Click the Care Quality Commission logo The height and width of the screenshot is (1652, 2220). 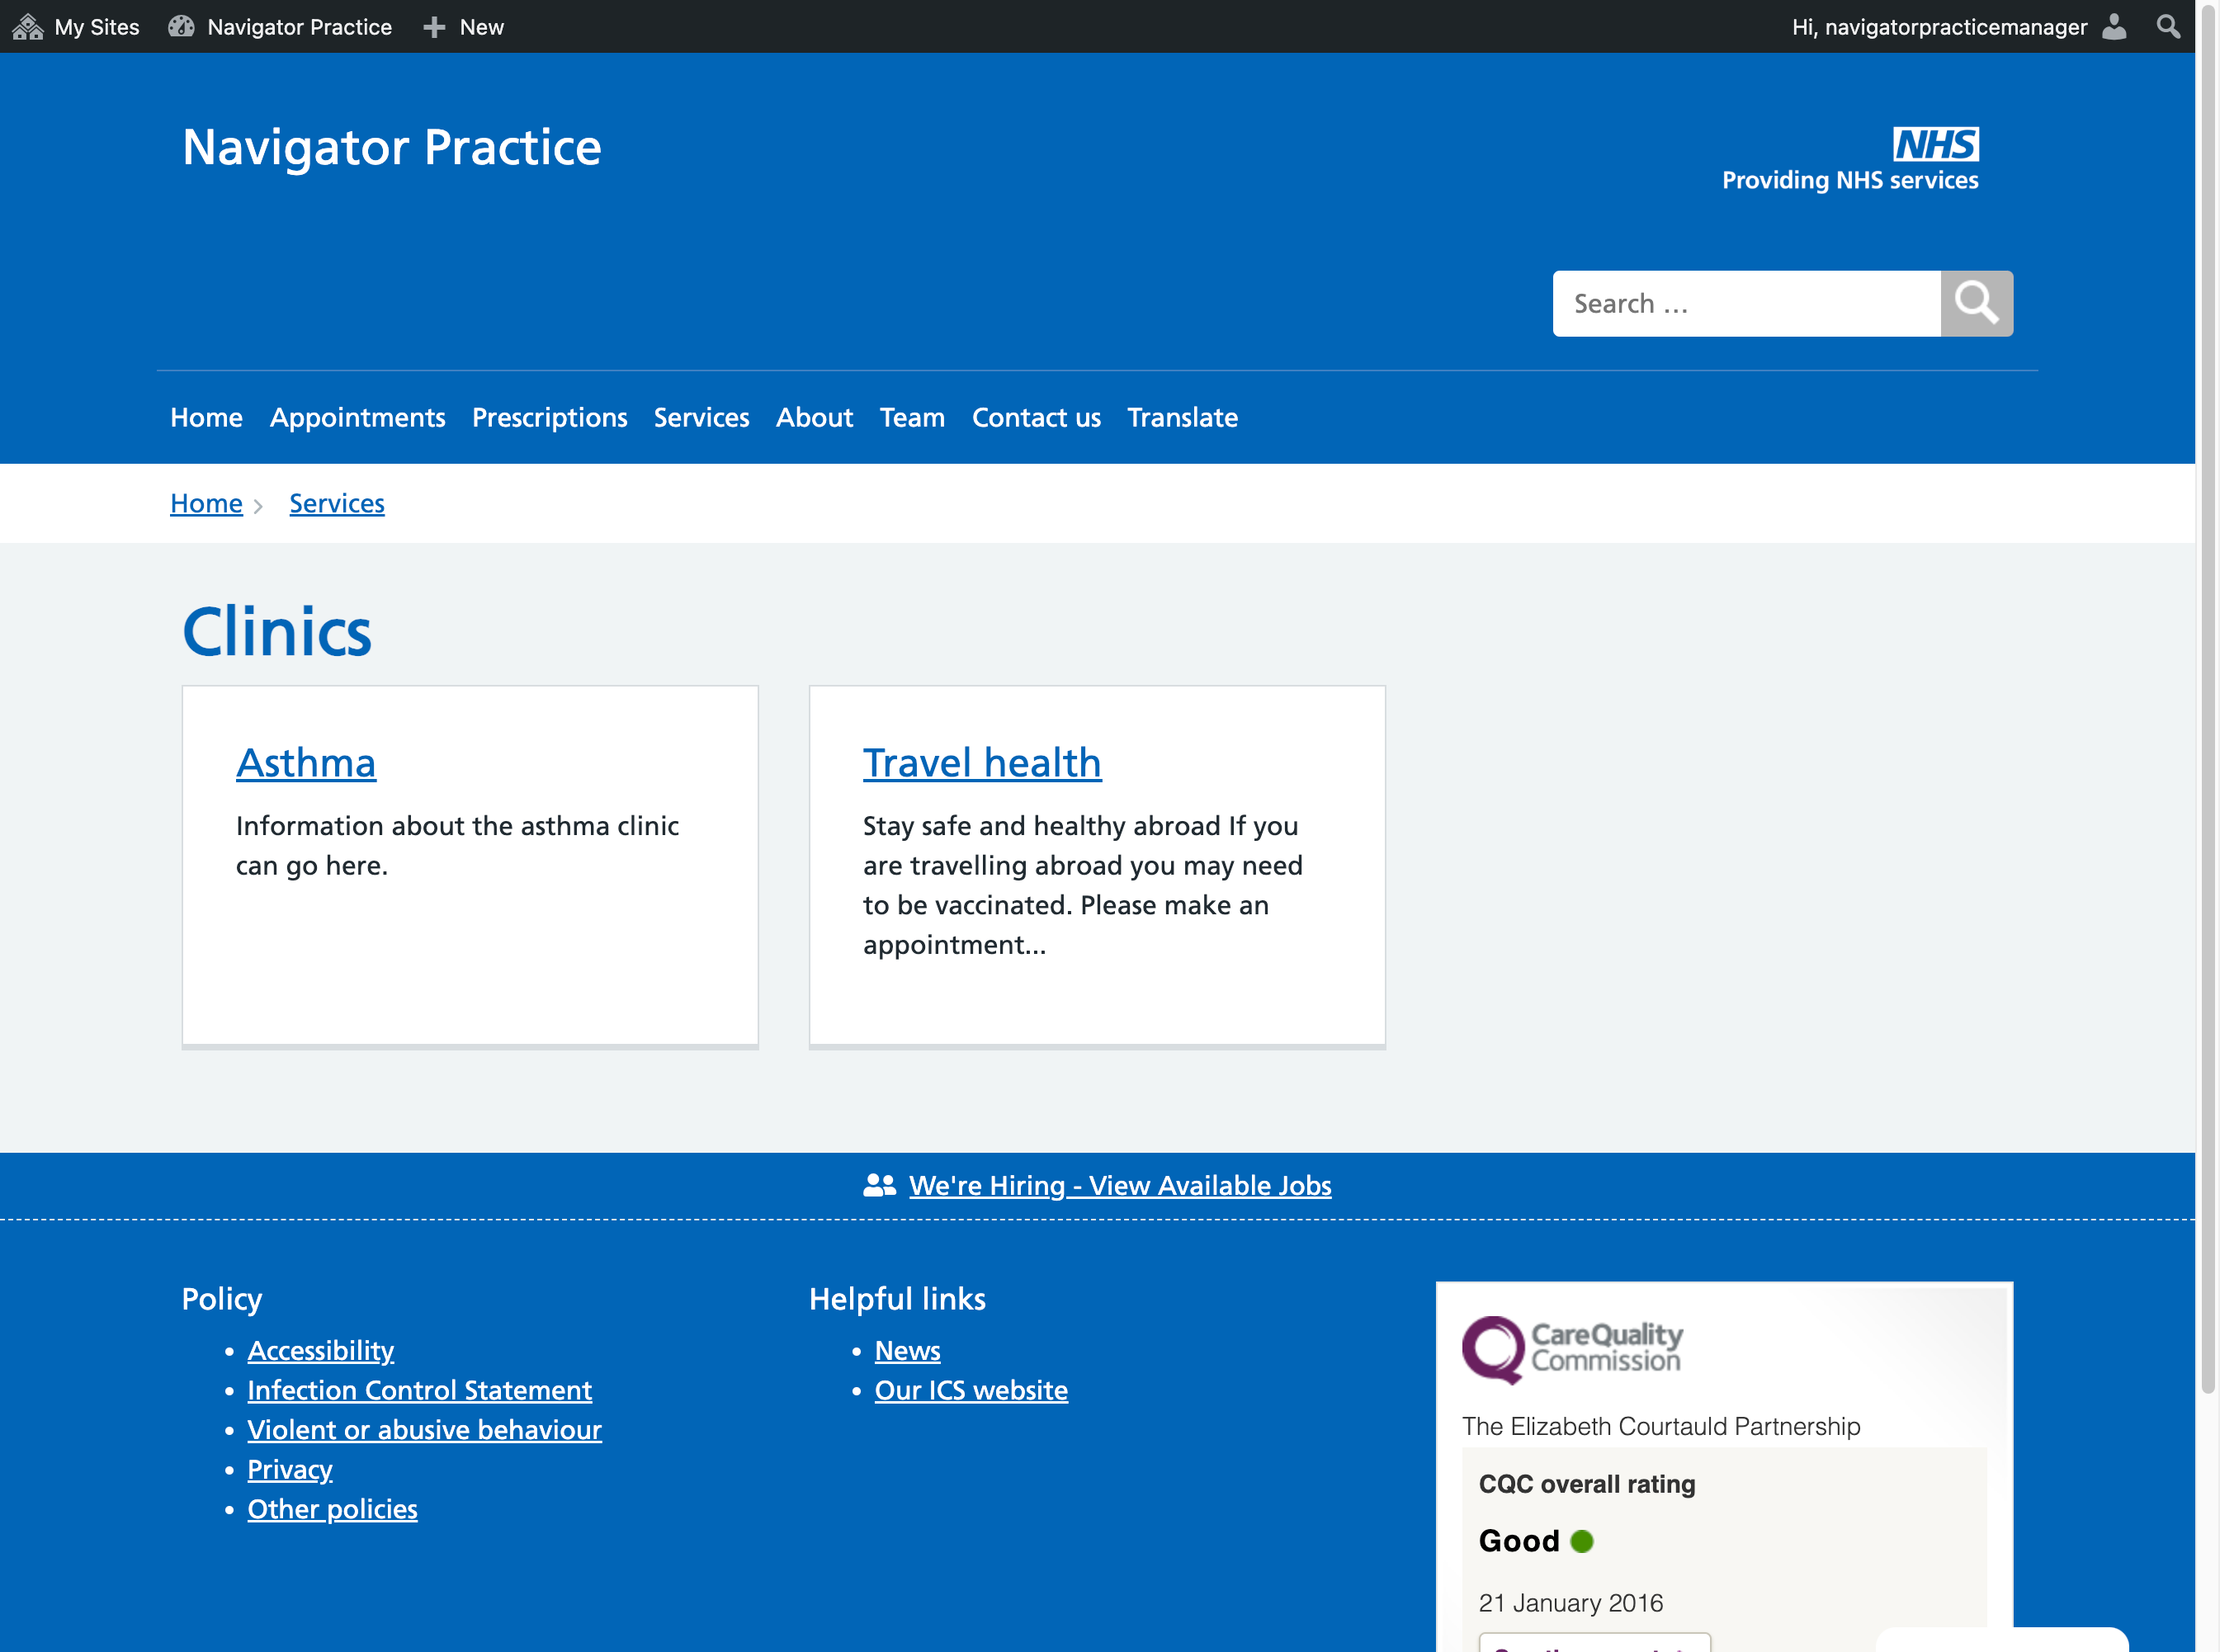(1572, 1349)
